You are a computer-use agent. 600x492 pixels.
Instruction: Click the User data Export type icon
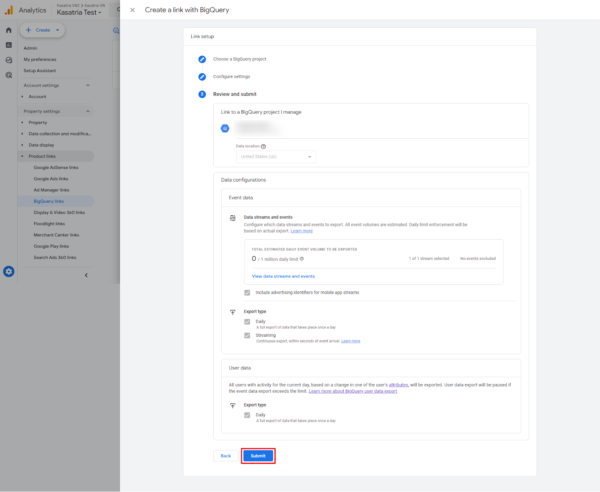pyautogui.click(x=233, y=406)
